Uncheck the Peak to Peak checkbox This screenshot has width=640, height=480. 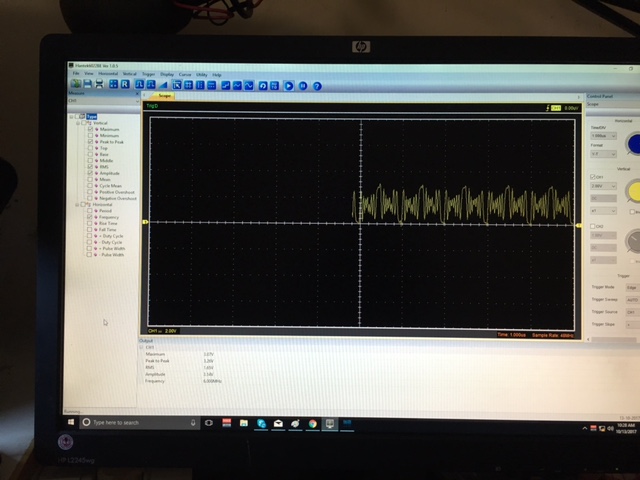pos(91,142)
